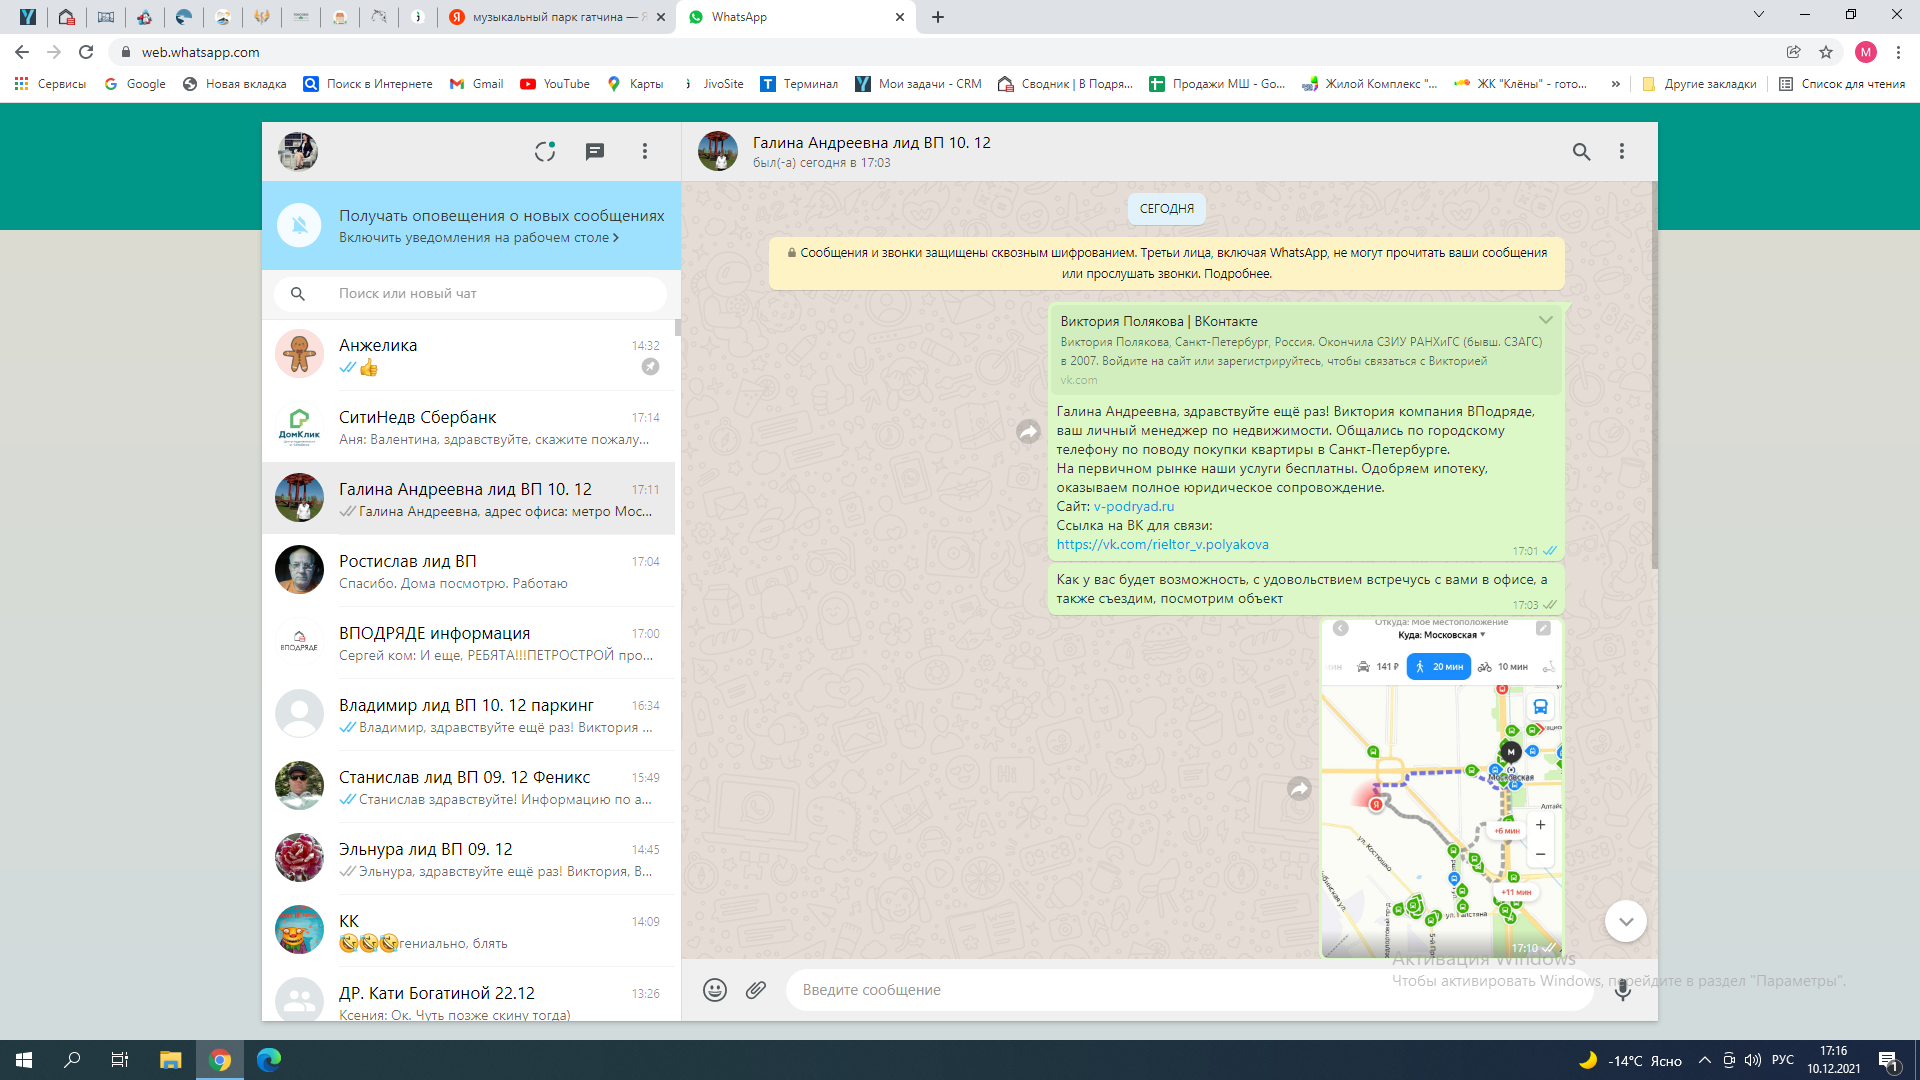Viewport: 1920px width, 1080px height.
Task: Open the v-podryad.ru link
Action: pos(1134,507)
